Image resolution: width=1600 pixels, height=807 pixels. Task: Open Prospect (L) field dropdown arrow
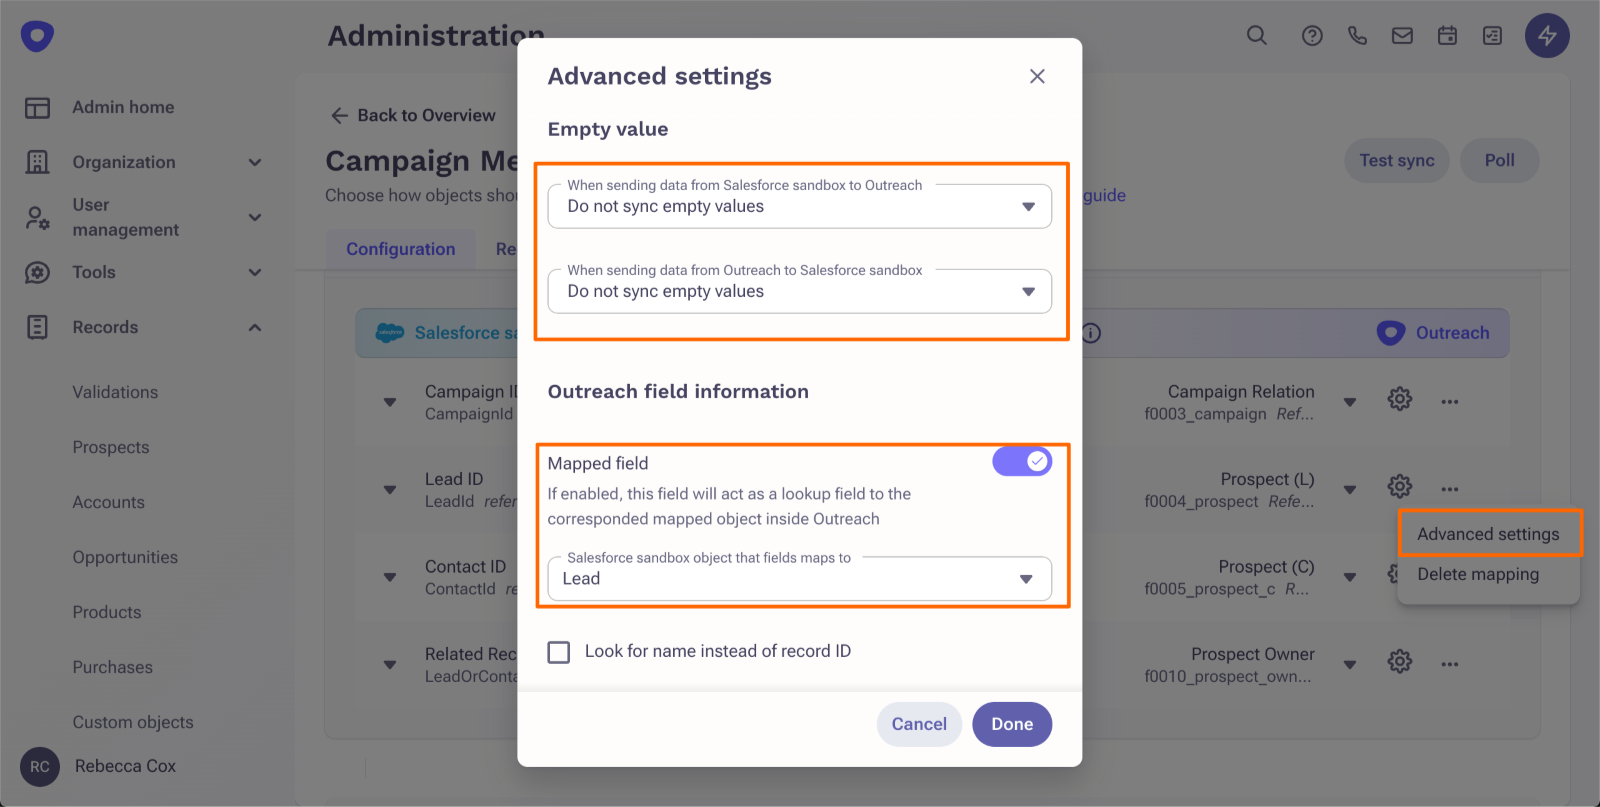pyautogui.click(x=1350, y=489)
